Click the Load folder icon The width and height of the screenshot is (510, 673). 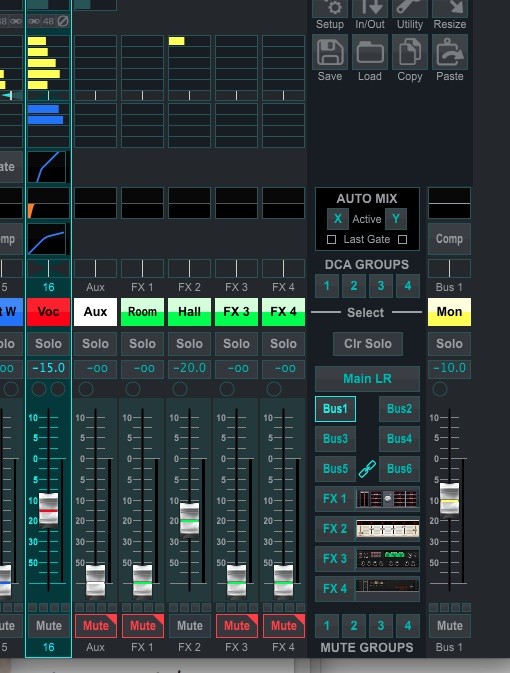tap(370, 52)
